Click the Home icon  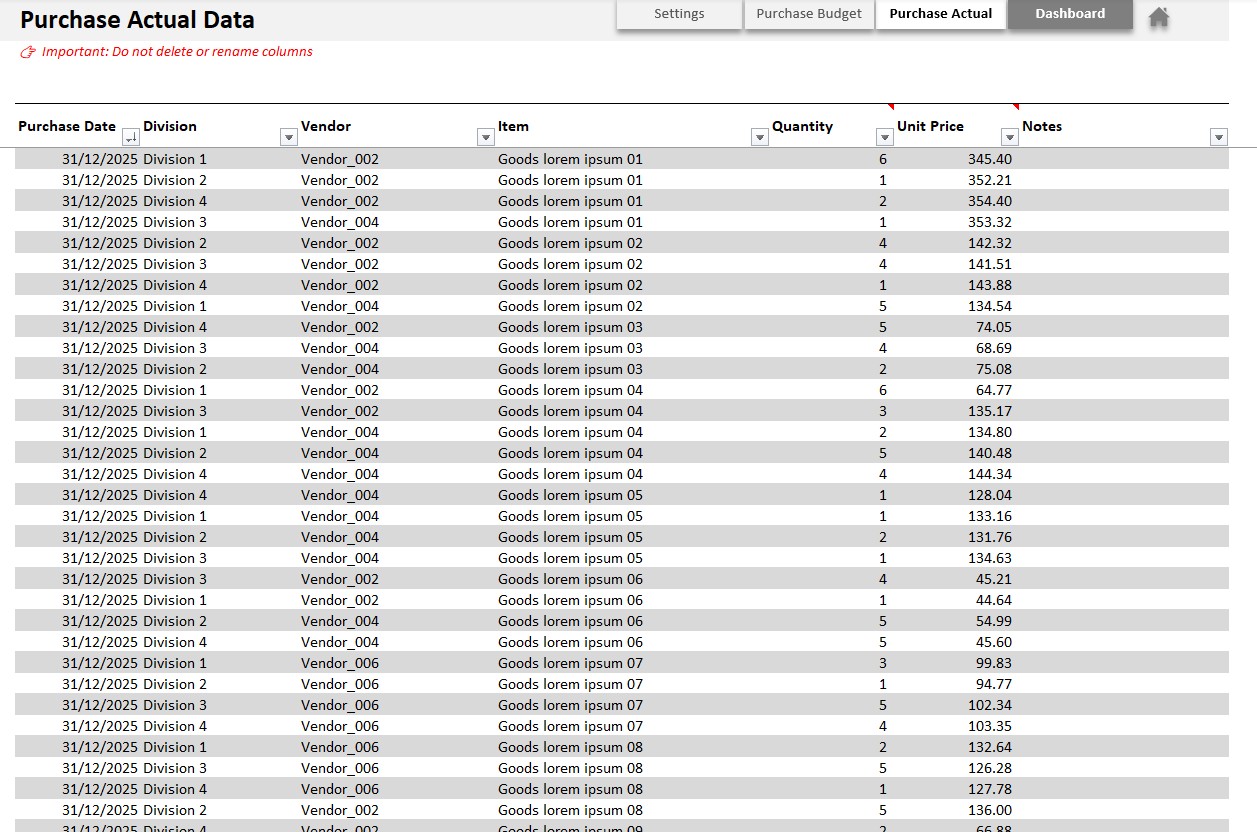coord(1158,17)
